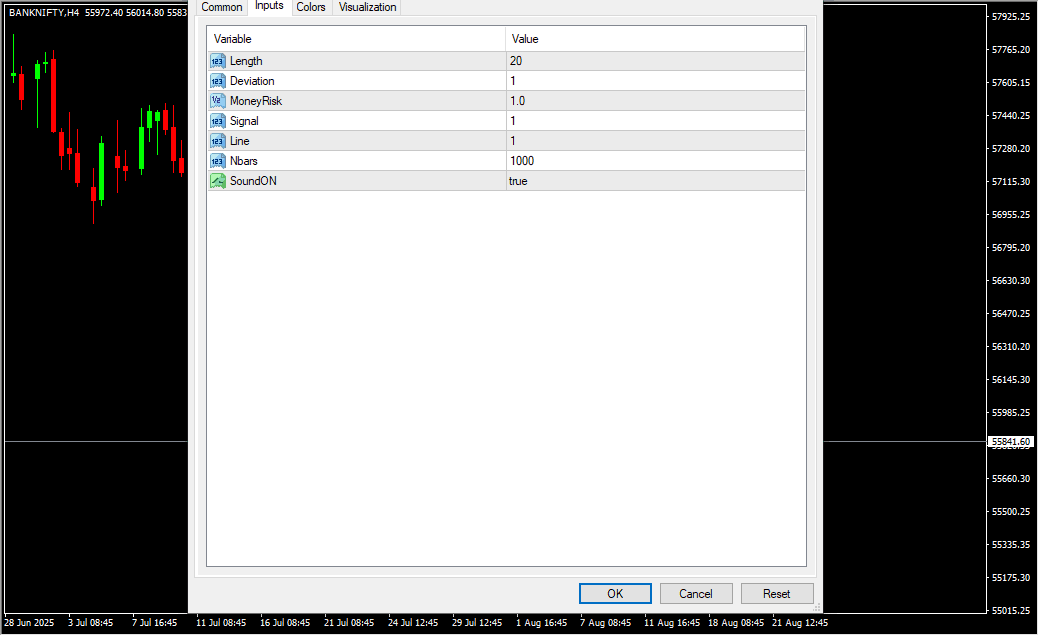
Task: Click the MoneyRisk value 1.0
Action: 655,101
